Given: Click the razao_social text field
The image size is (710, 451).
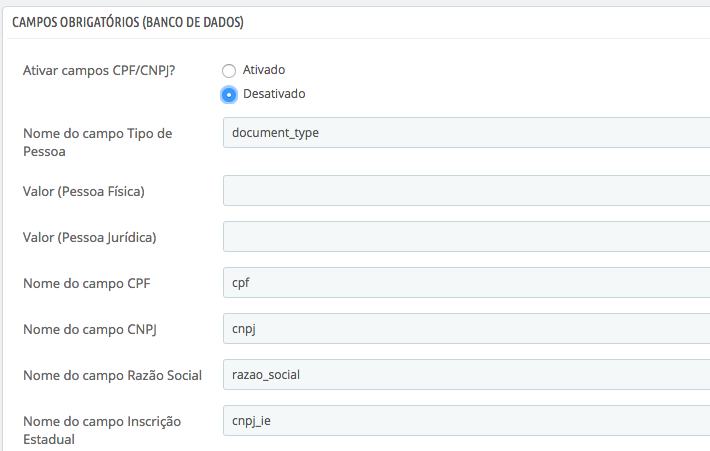Looking at the screenshot, I should tap(466, 375).
